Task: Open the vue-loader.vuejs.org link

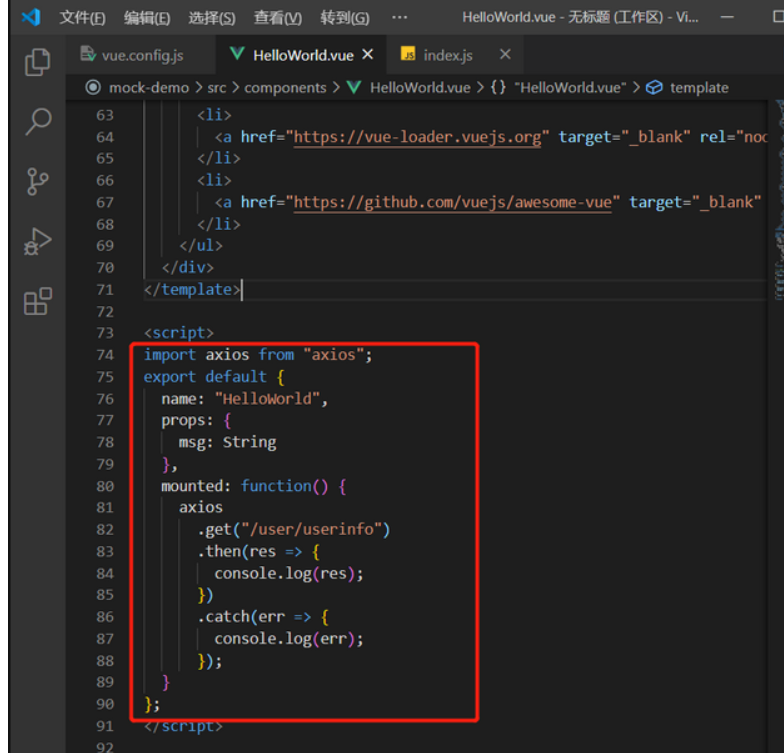Action: (x=417, y=137)
